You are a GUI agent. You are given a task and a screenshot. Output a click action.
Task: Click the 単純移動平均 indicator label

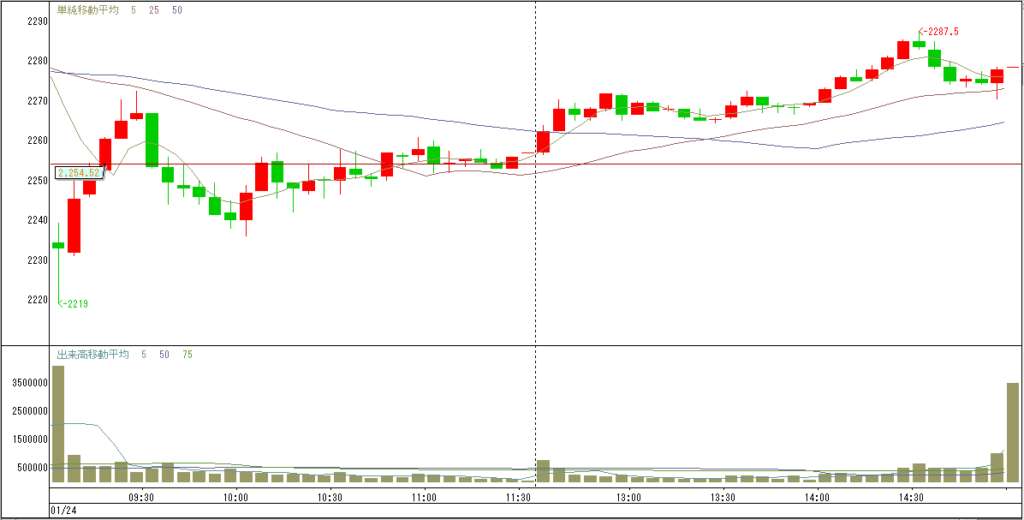[x=88, y=10]
